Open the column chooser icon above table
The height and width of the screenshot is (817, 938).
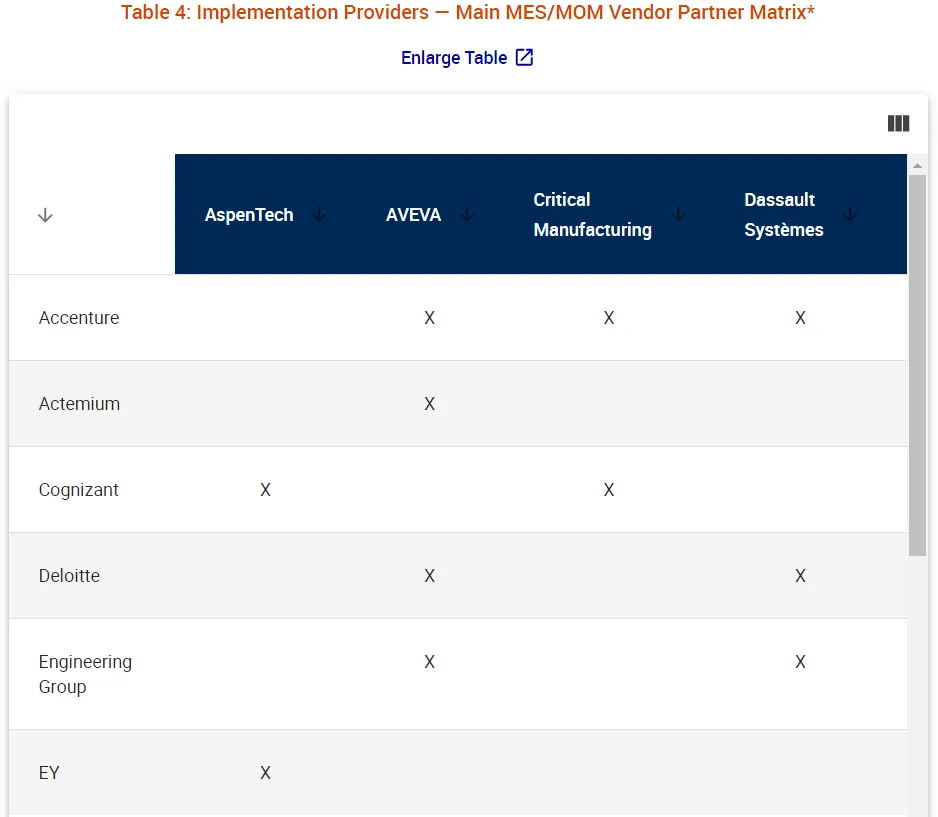[898, 123]
